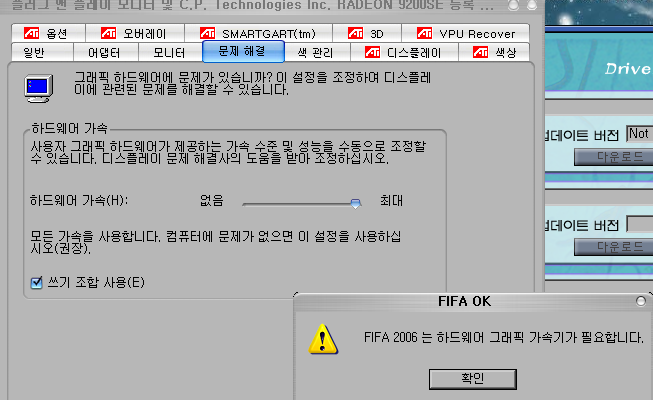Viewport: 653px width, 400px height.
Task: Close the FIFA OK dialog with round button
Action: pyautogui.click(x=641, y=301)
